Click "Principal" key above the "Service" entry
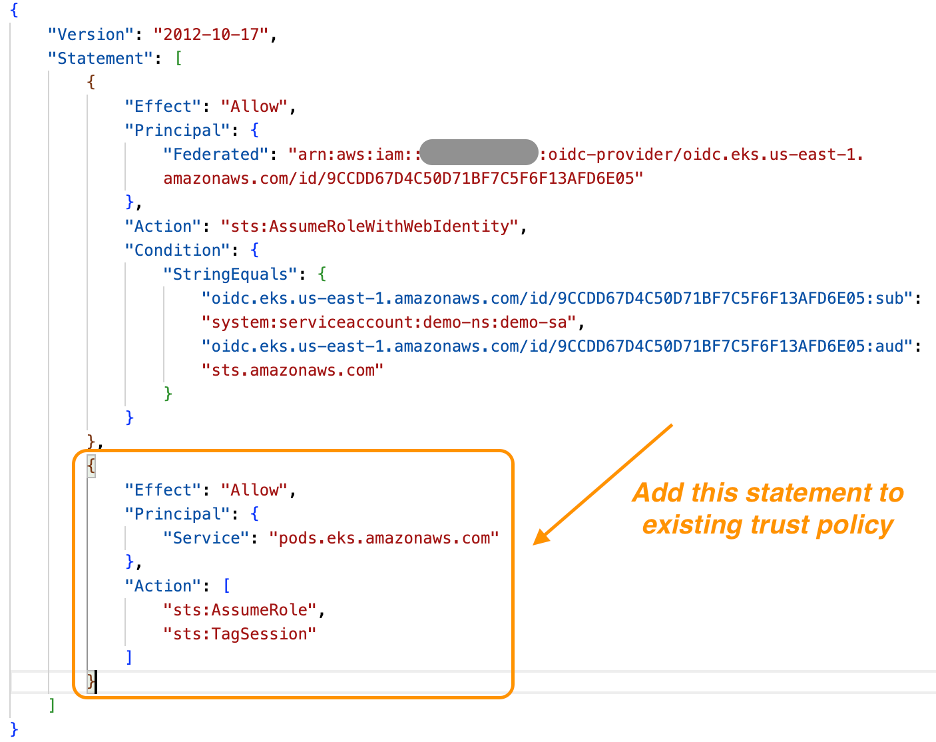The height and width of the screenshot is (742, 936). 177,514
